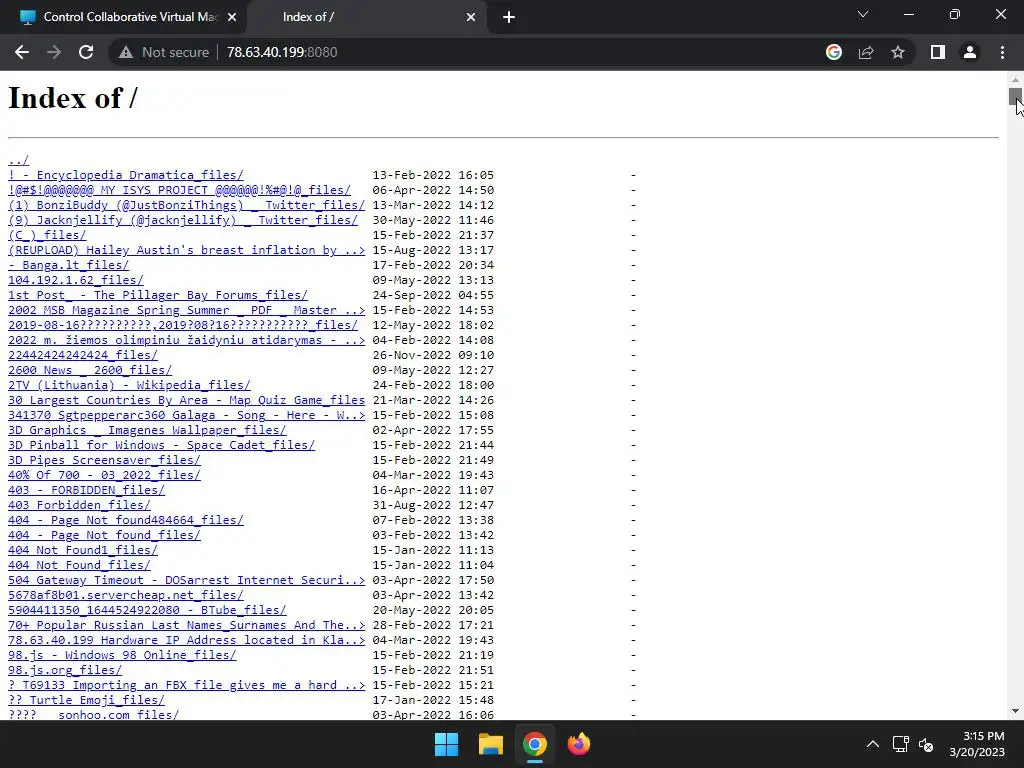Open BonziBuddy Twitter_files folder link
The width and height of the screenshot is (1024, 768).
tap(186, 205)
